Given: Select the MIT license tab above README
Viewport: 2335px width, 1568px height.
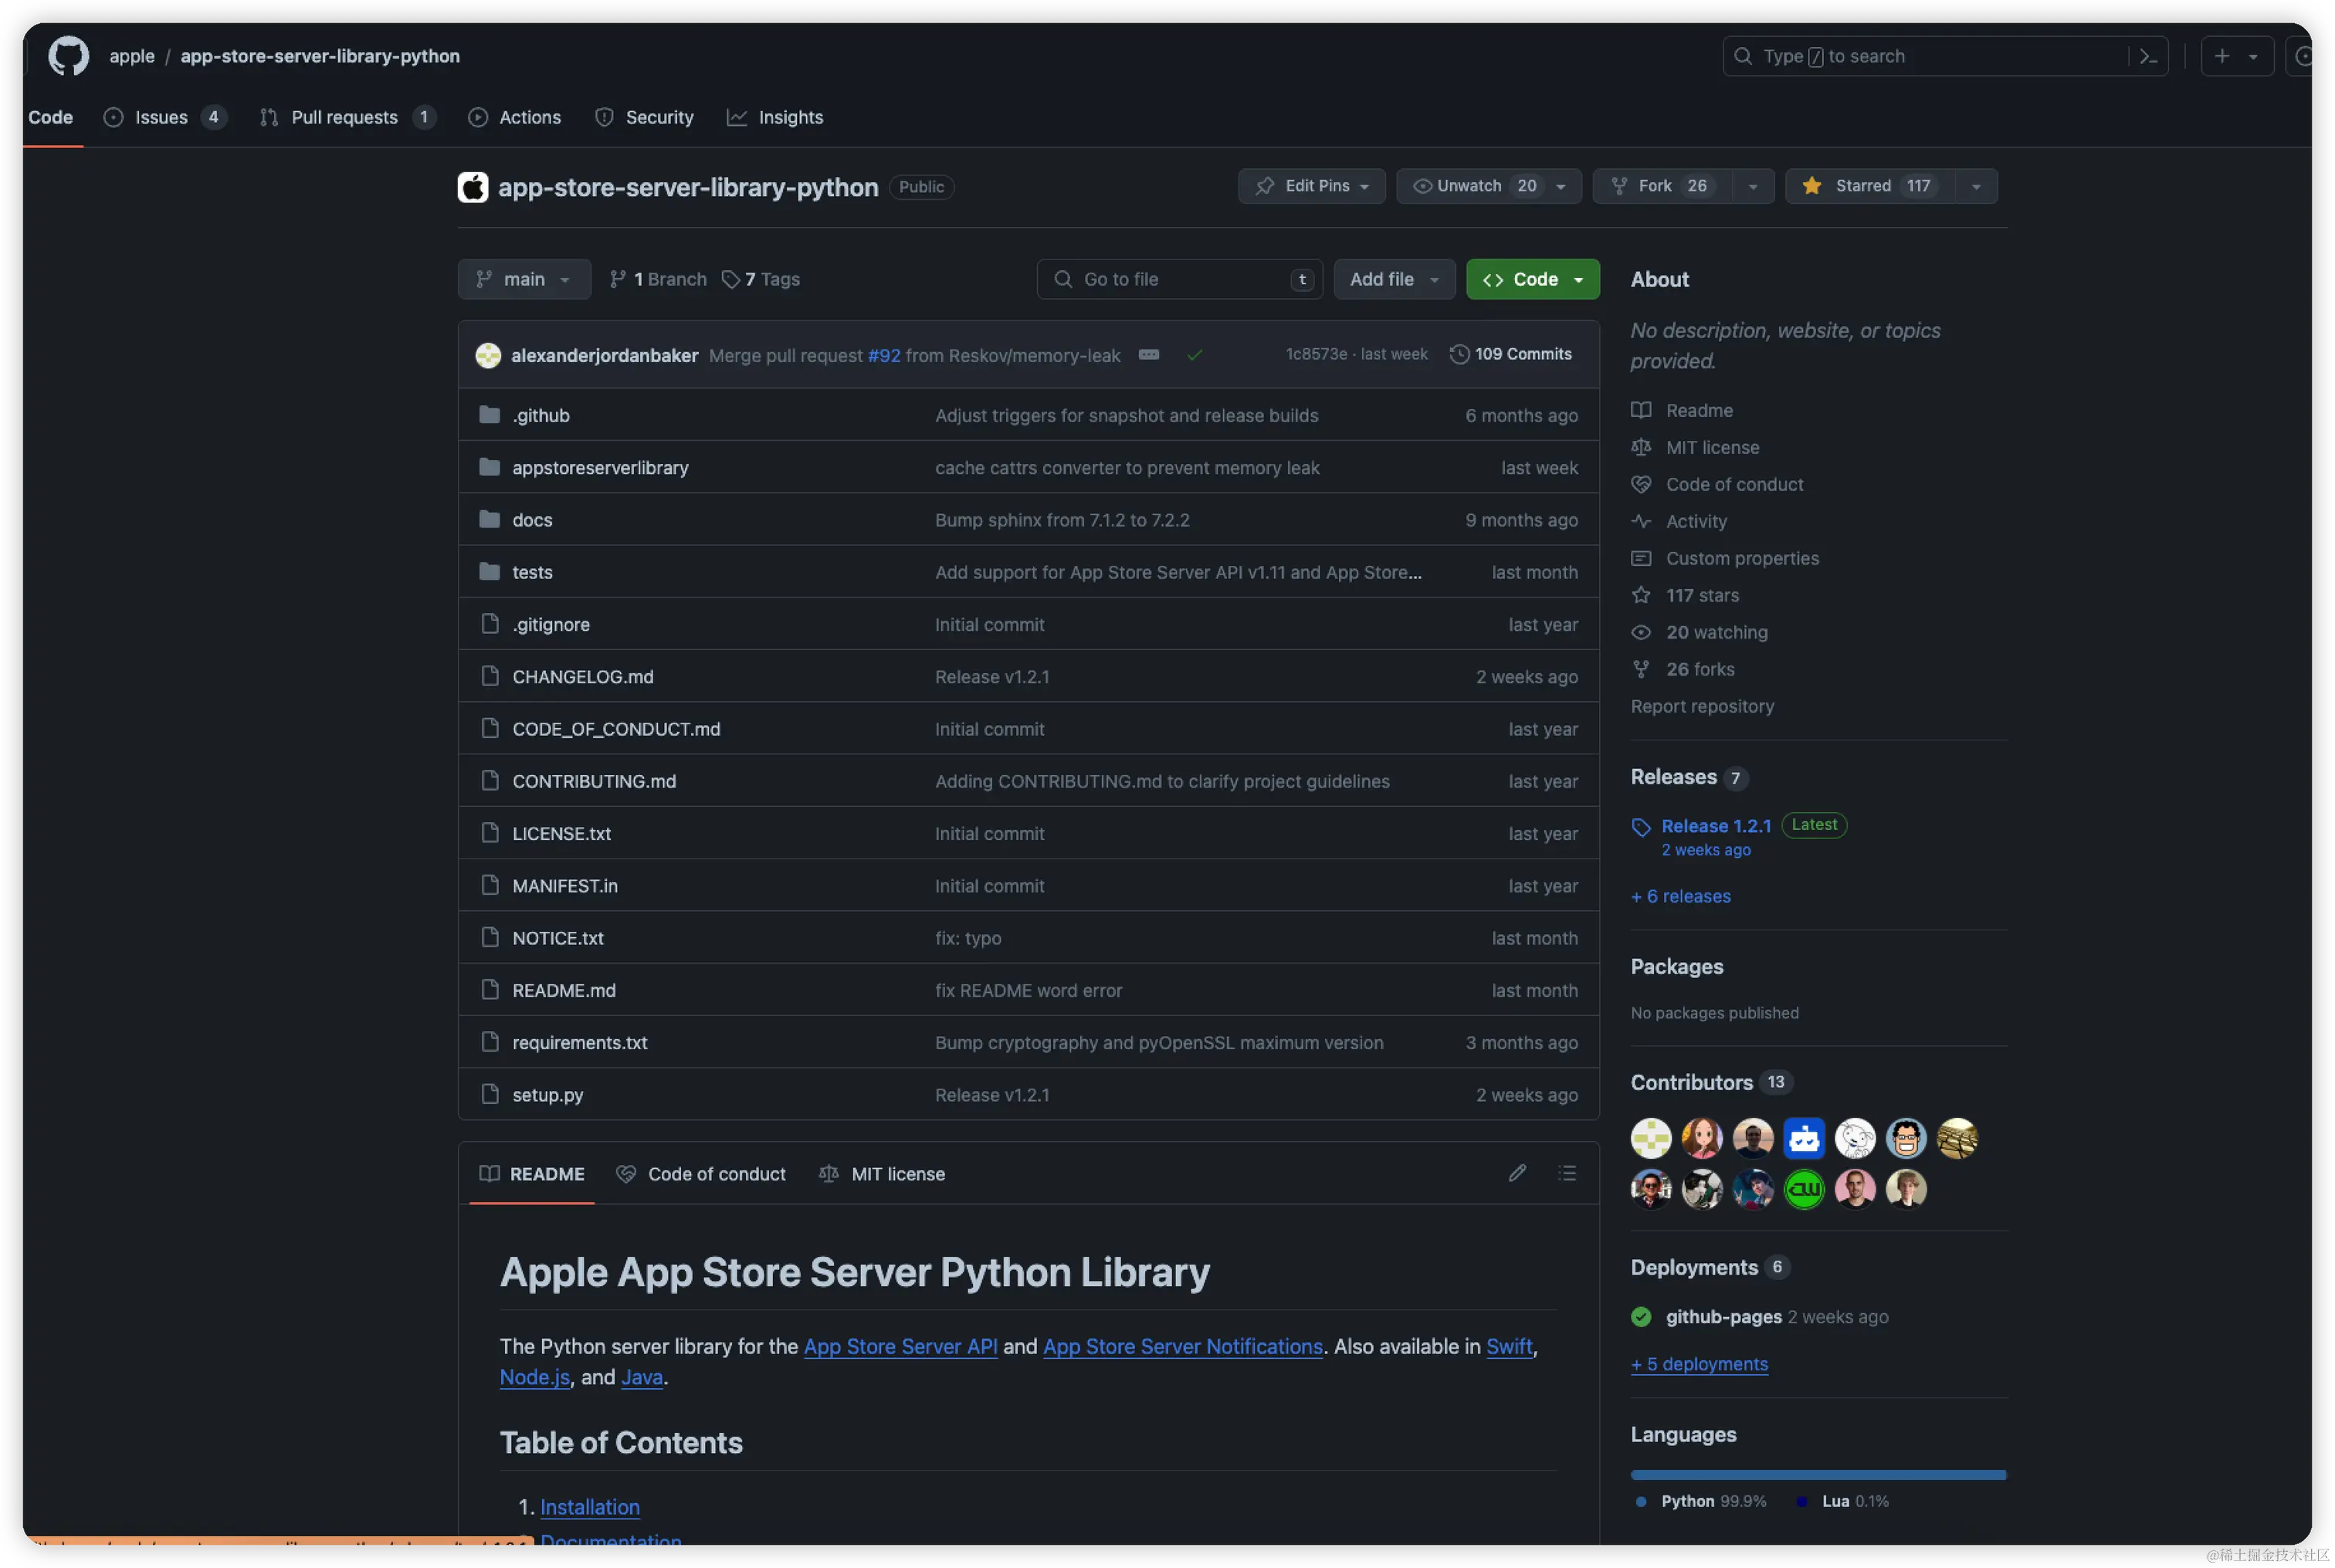Looking at the screenshot, I should click(x=881, y=1174).
